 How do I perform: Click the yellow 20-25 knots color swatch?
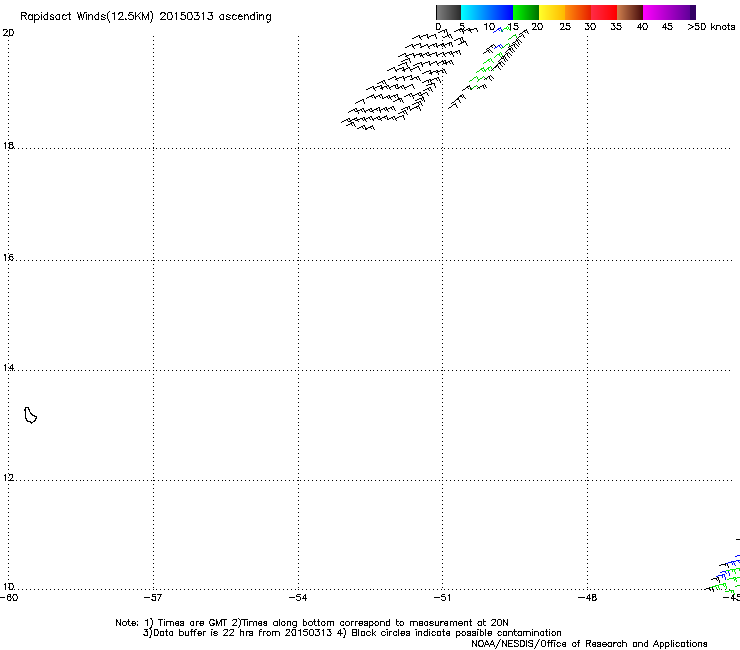(x=552, y=12)
